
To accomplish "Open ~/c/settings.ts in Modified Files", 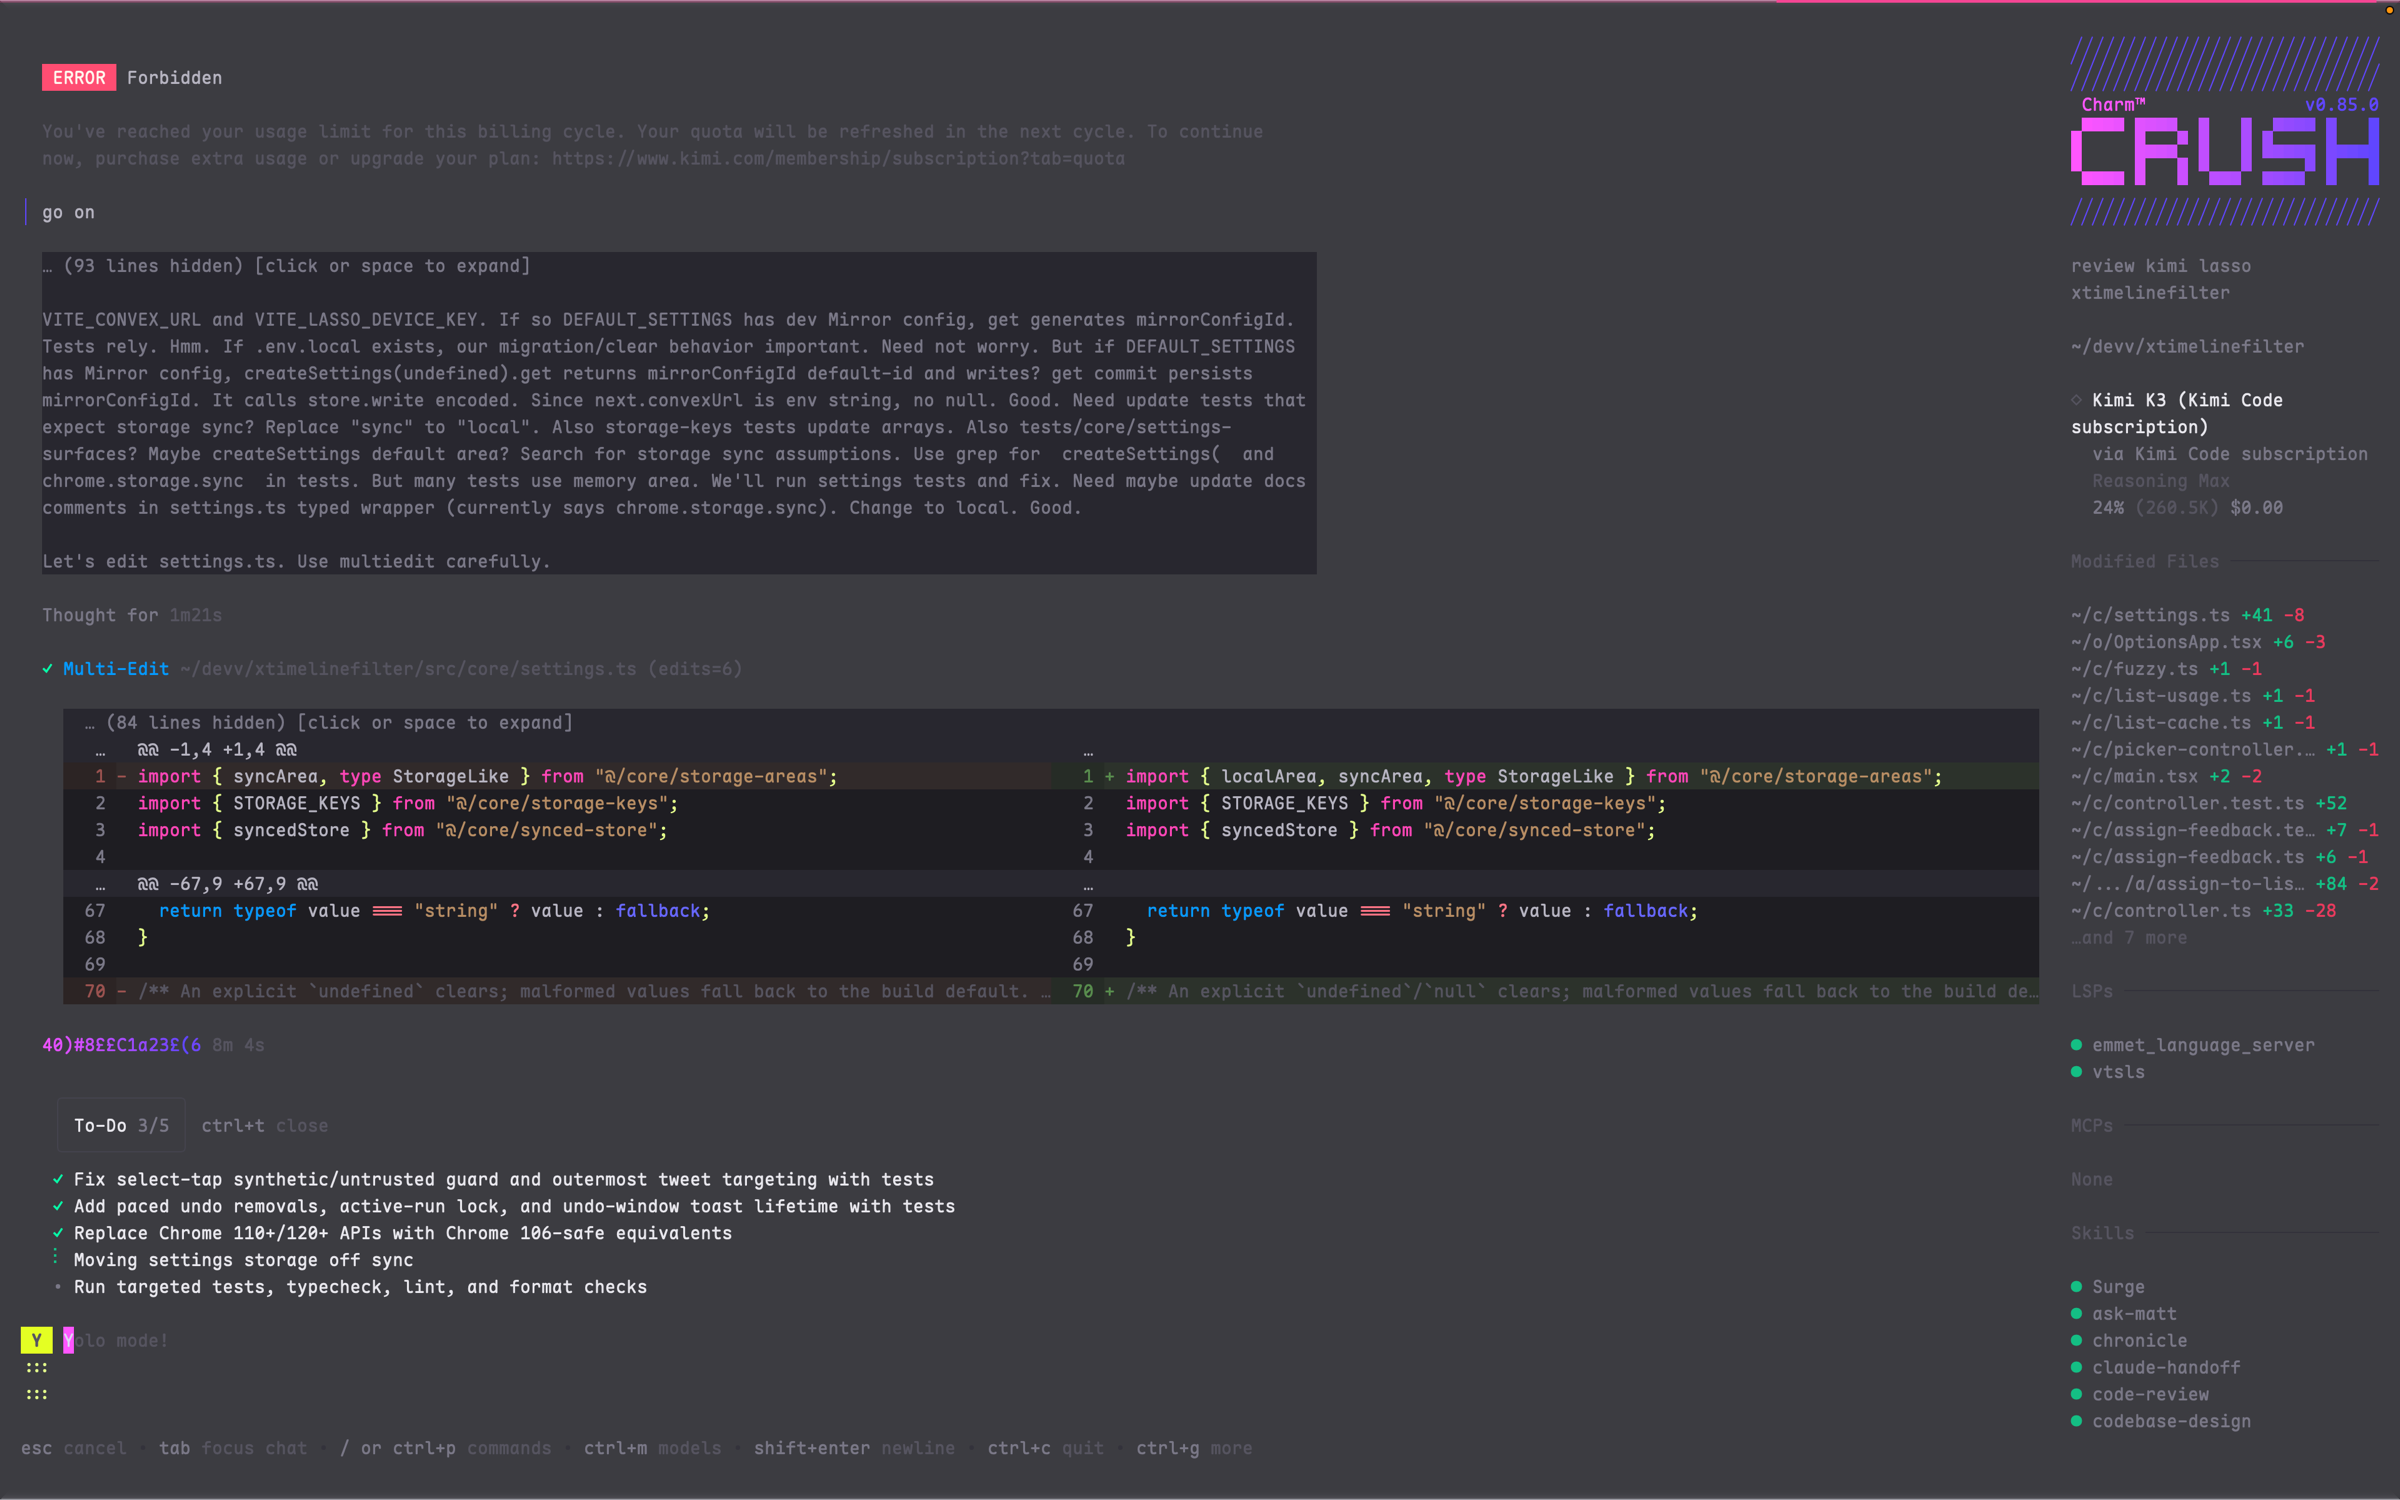I will pos(2188,616).
